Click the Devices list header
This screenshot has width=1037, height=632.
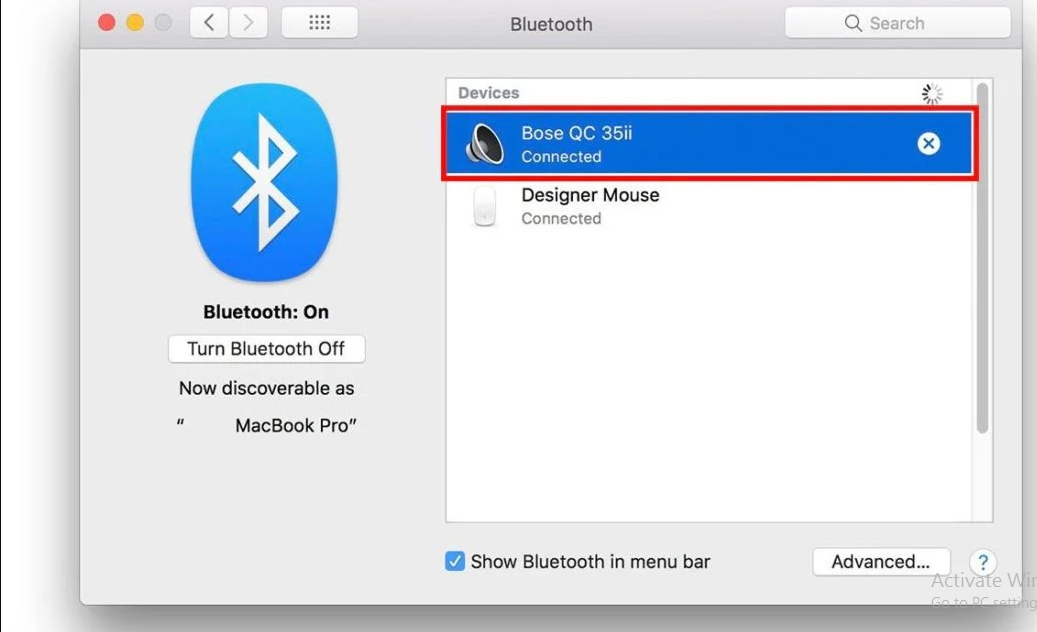click(489, 93)
